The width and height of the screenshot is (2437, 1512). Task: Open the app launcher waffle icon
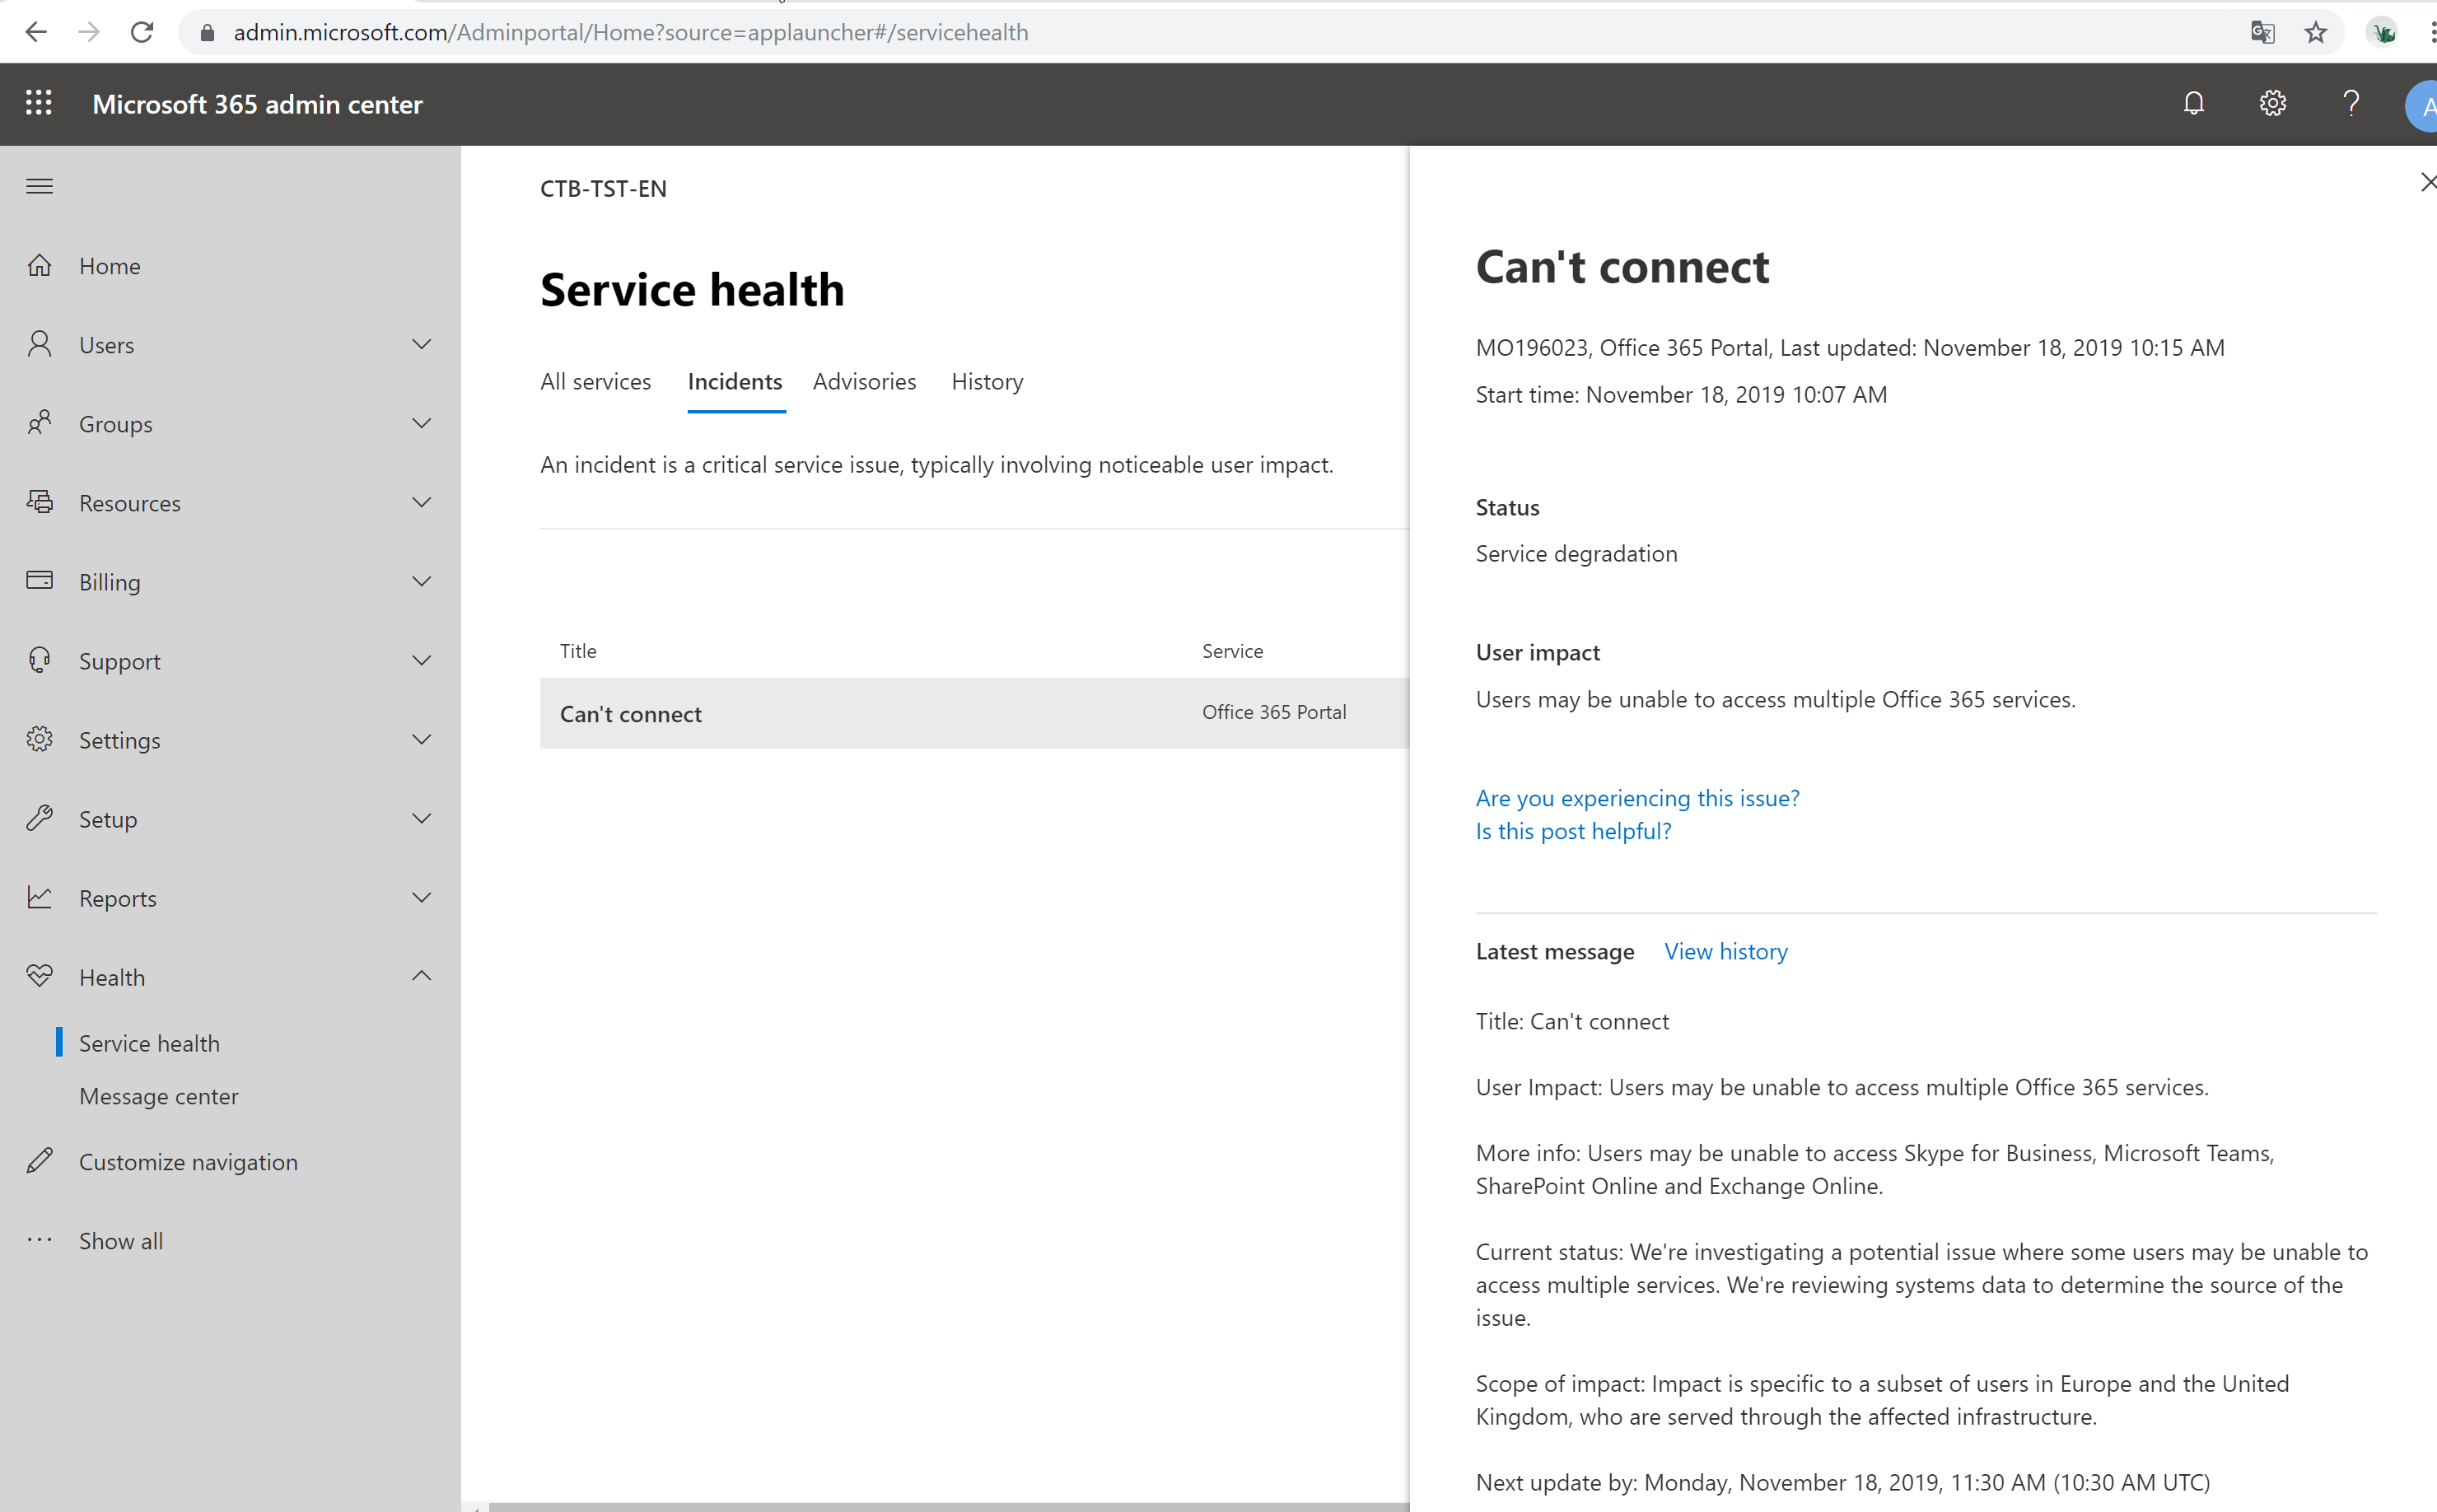tap(39, 103)
